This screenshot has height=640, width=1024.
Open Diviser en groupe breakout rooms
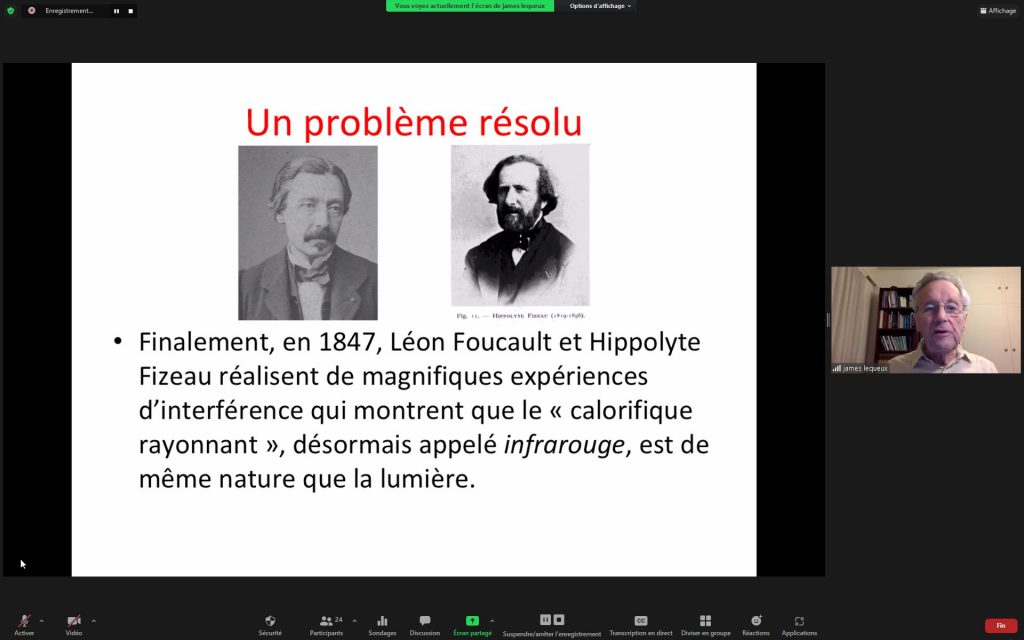[x=705, y=624]
